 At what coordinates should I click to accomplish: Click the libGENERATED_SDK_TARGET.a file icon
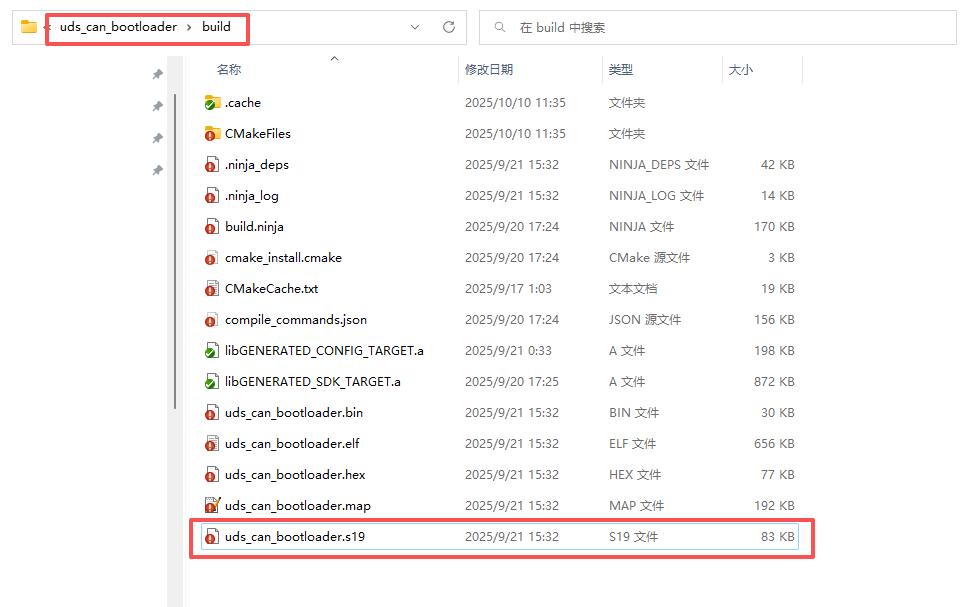[x=211, y=382]
